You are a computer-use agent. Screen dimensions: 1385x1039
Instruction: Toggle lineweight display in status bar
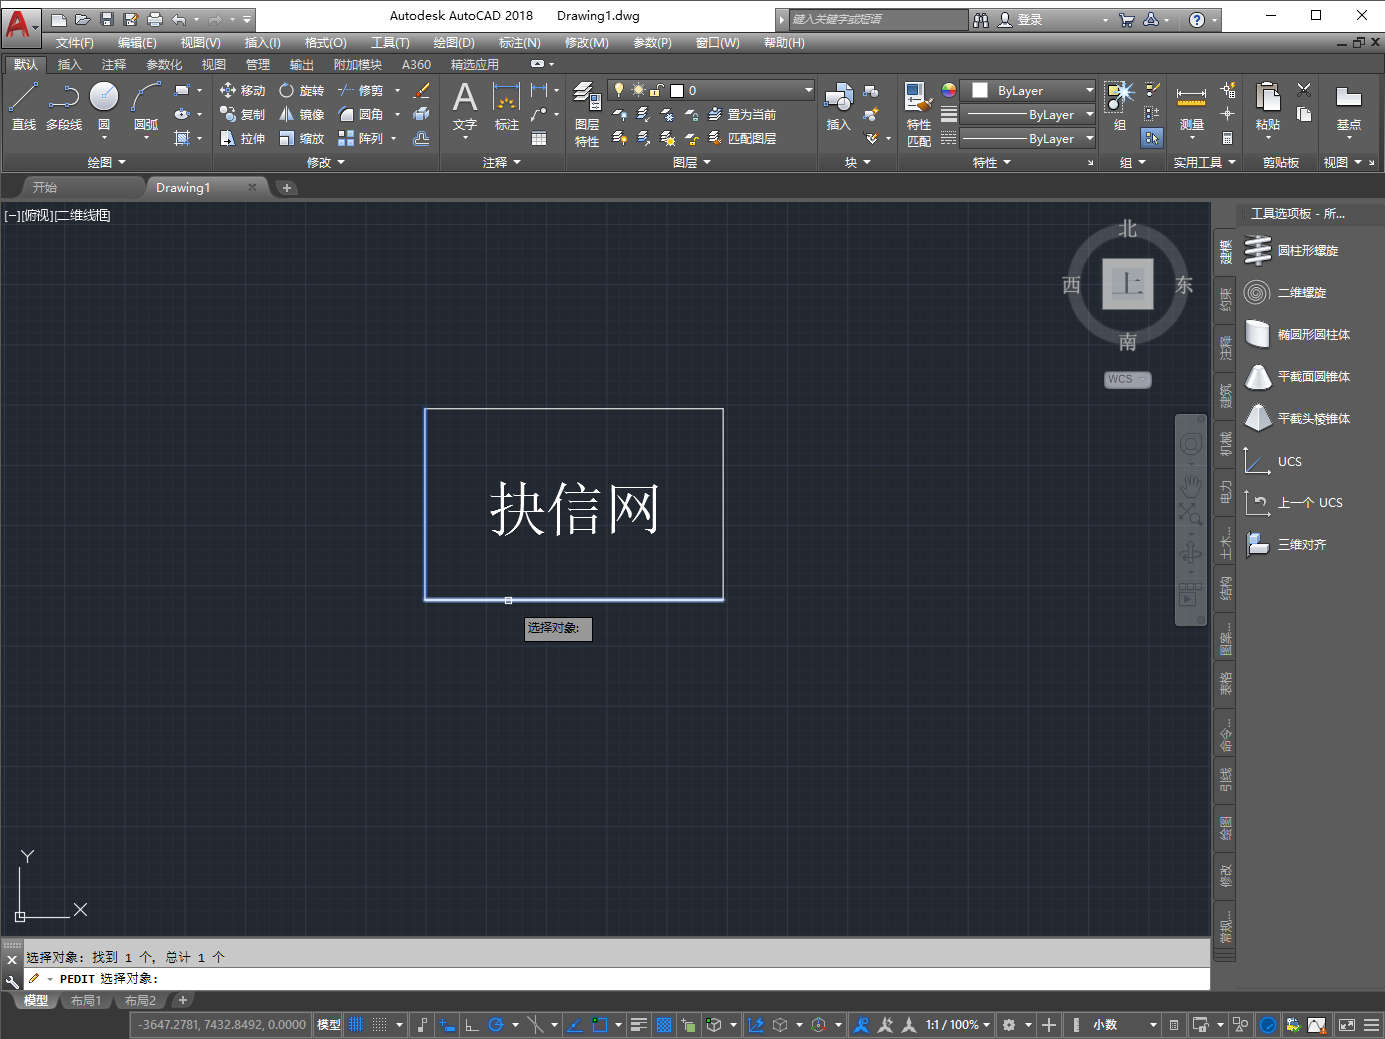[638, 1025]
